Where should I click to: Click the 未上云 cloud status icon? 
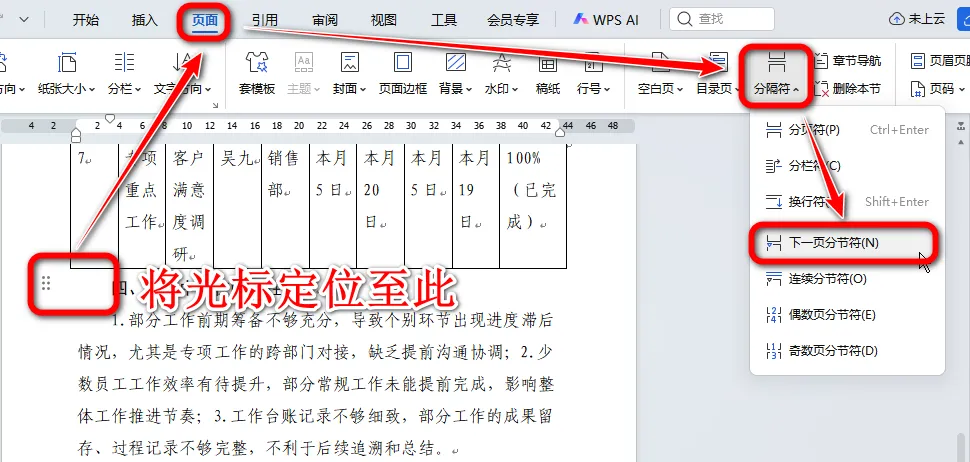tap(896, 19)
